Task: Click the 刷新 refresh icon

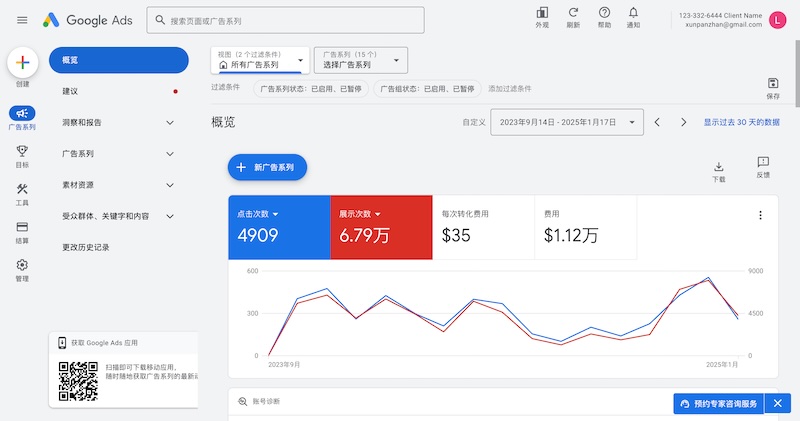Action: [x=573, y=13]
